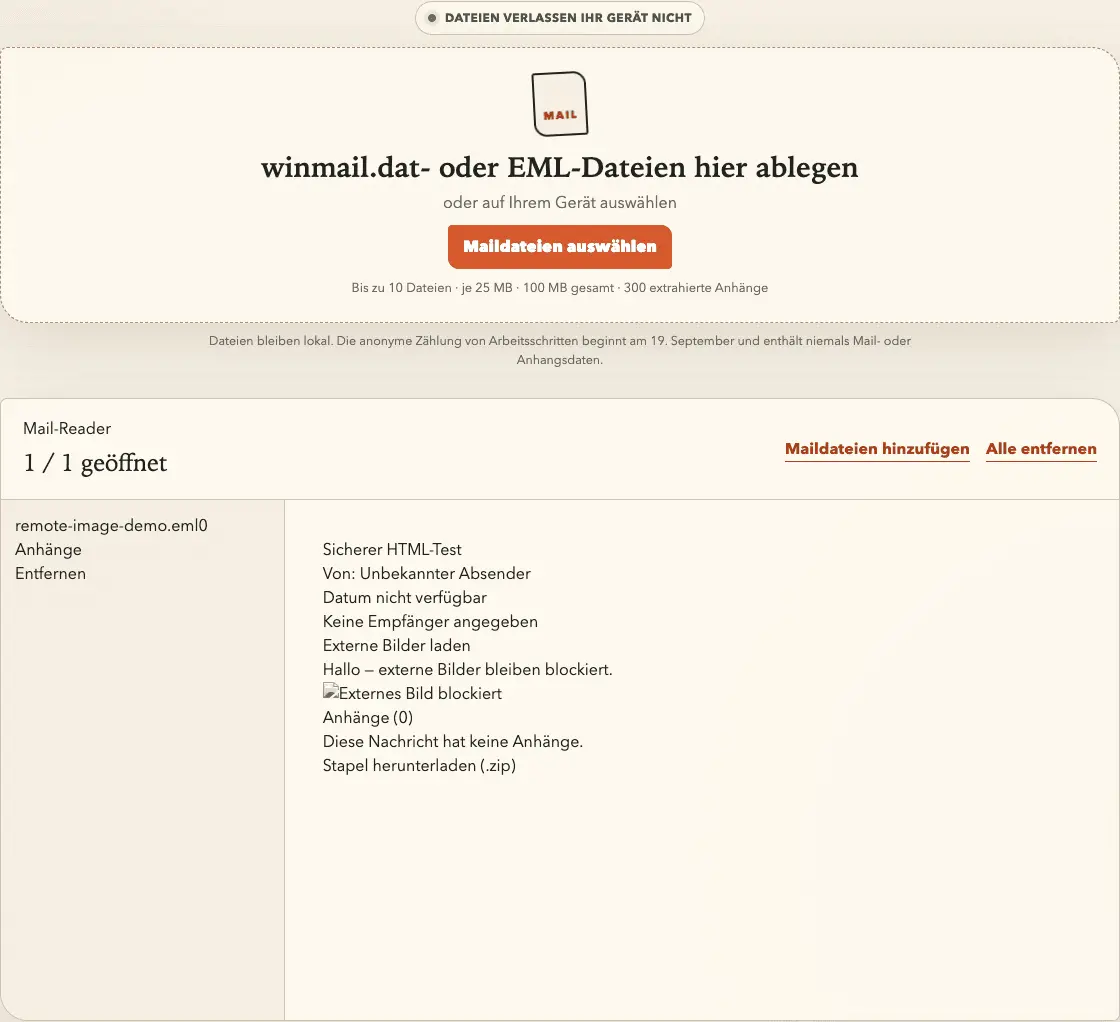The image size is (1120, 1022).
Task: Click Entfernen in the sidebar
Action: [51, 573]
